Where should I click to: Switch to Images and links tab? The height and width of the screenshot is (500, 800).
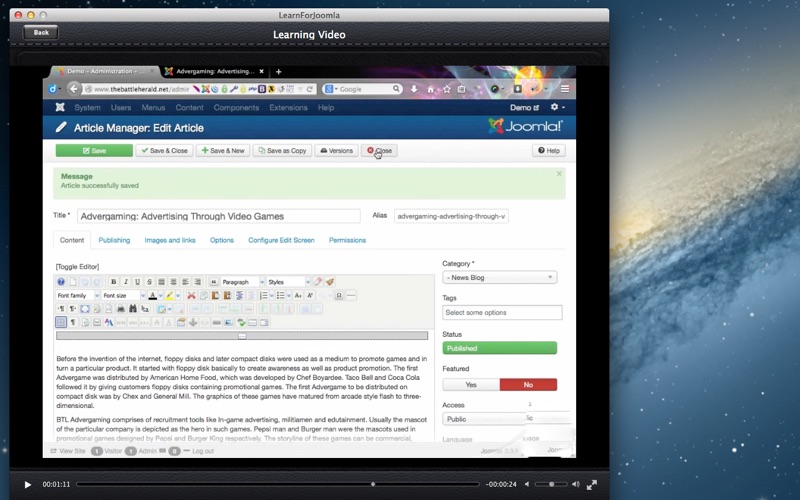(x=170, y=240)
